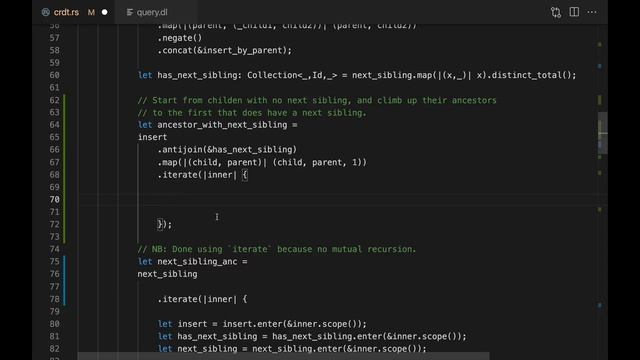Click 'insert' on line 65
The width and height of the screenshot is (640, 360).
152,137
